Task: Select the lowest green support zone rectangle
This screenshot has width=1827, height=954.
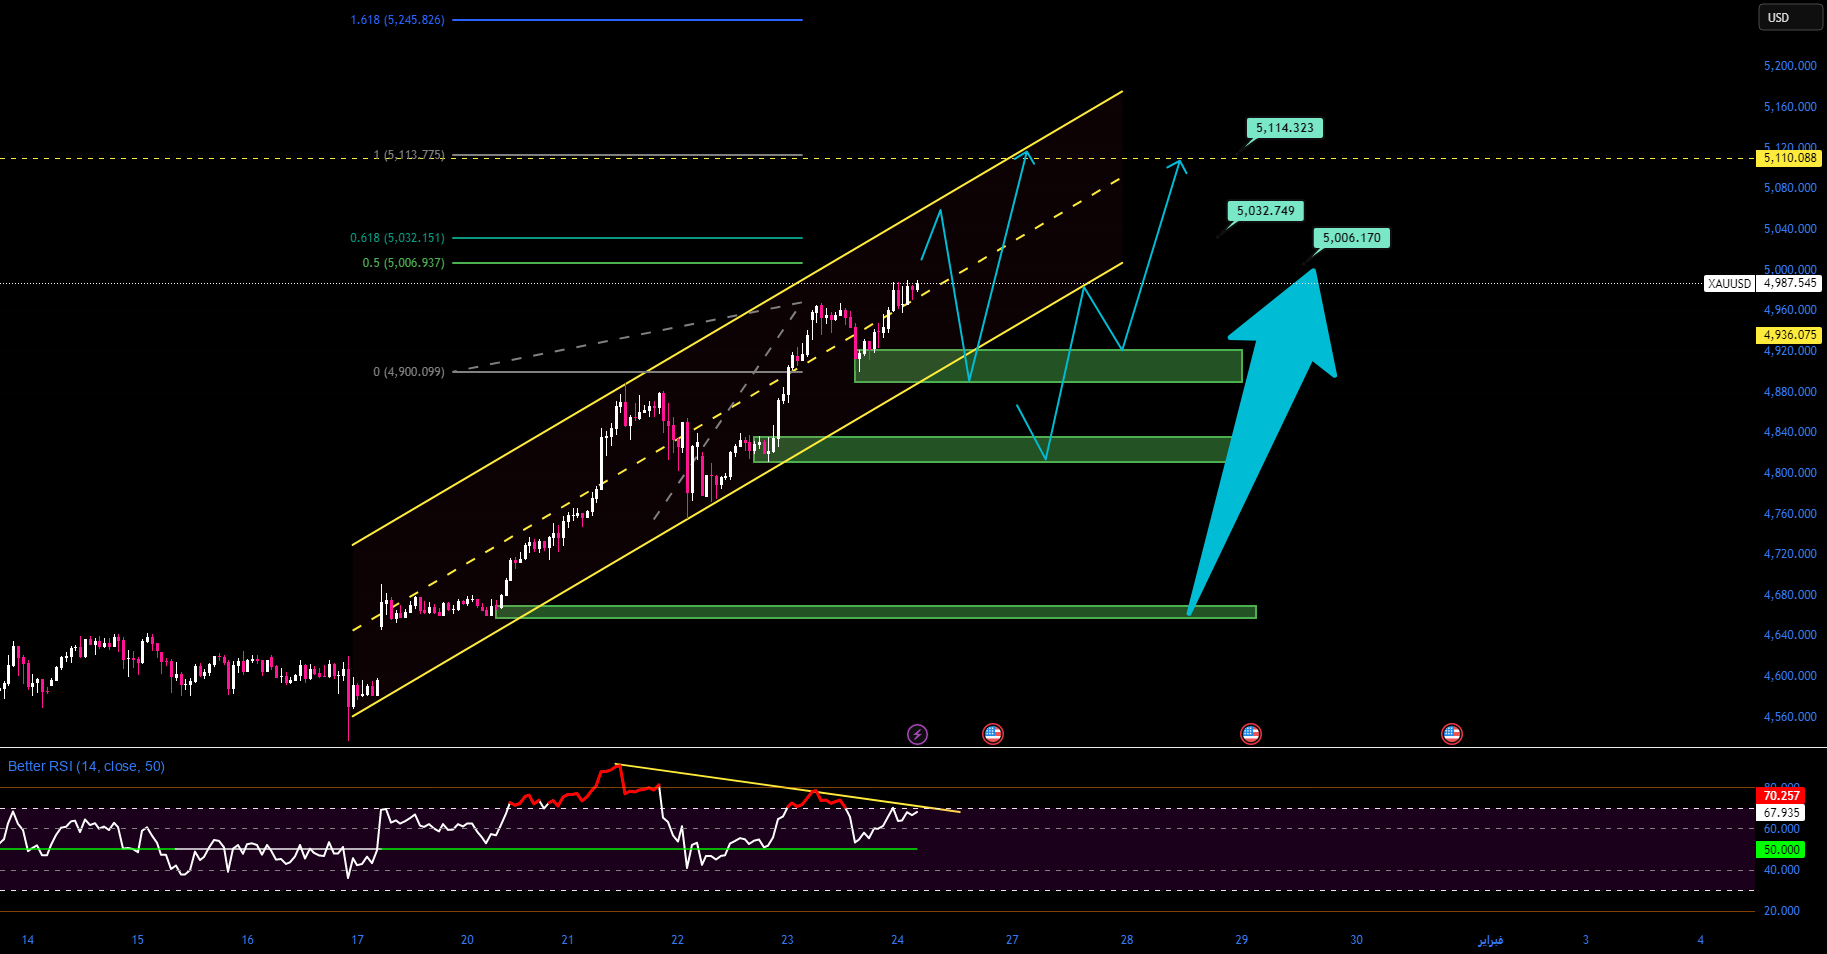Action: [875, 612]
